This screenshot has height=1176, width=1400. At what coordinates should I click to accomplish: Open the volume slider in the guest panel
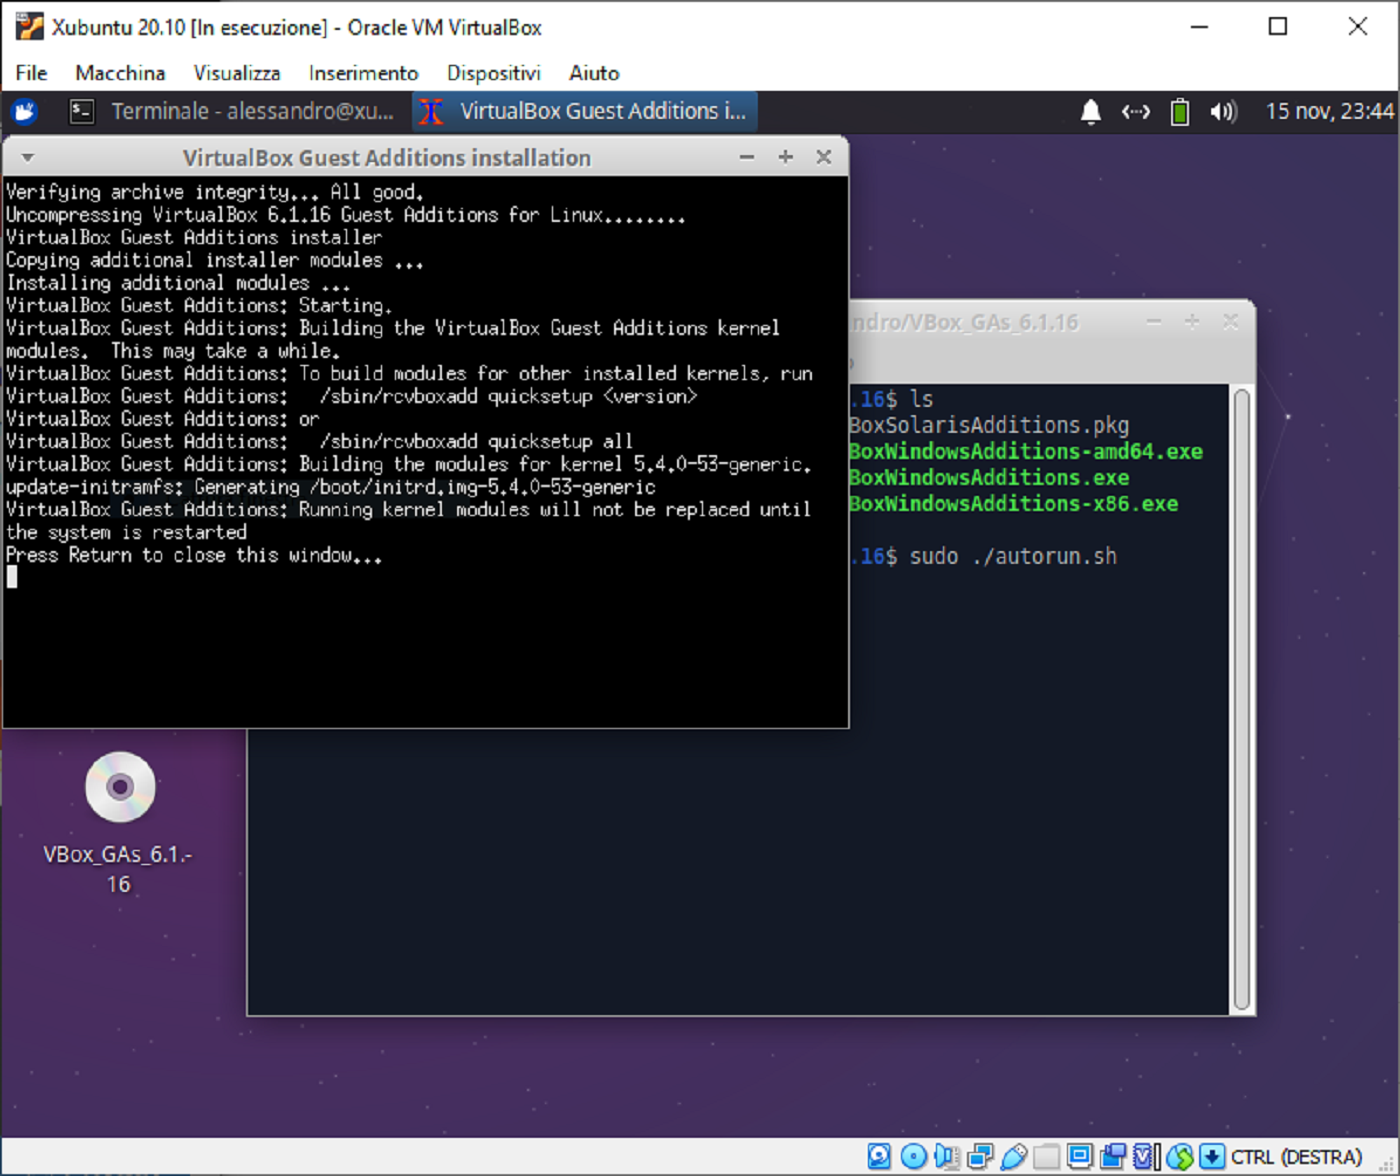click(1222, 111)
